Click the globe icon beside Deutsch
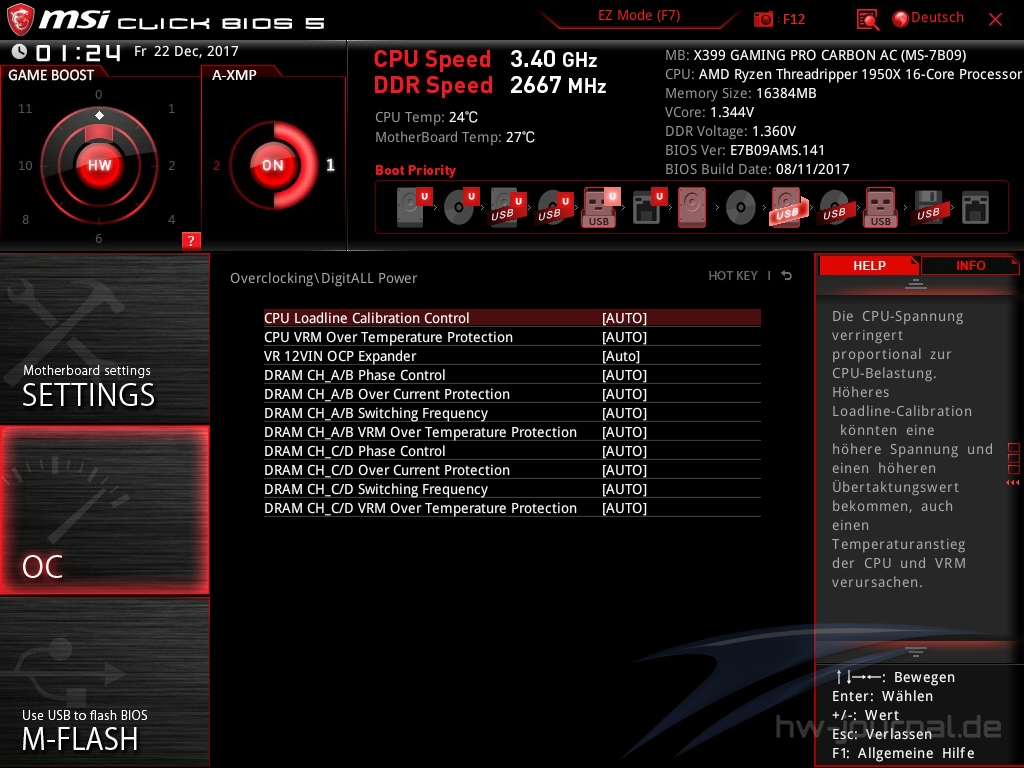 (x=901, y=19)
